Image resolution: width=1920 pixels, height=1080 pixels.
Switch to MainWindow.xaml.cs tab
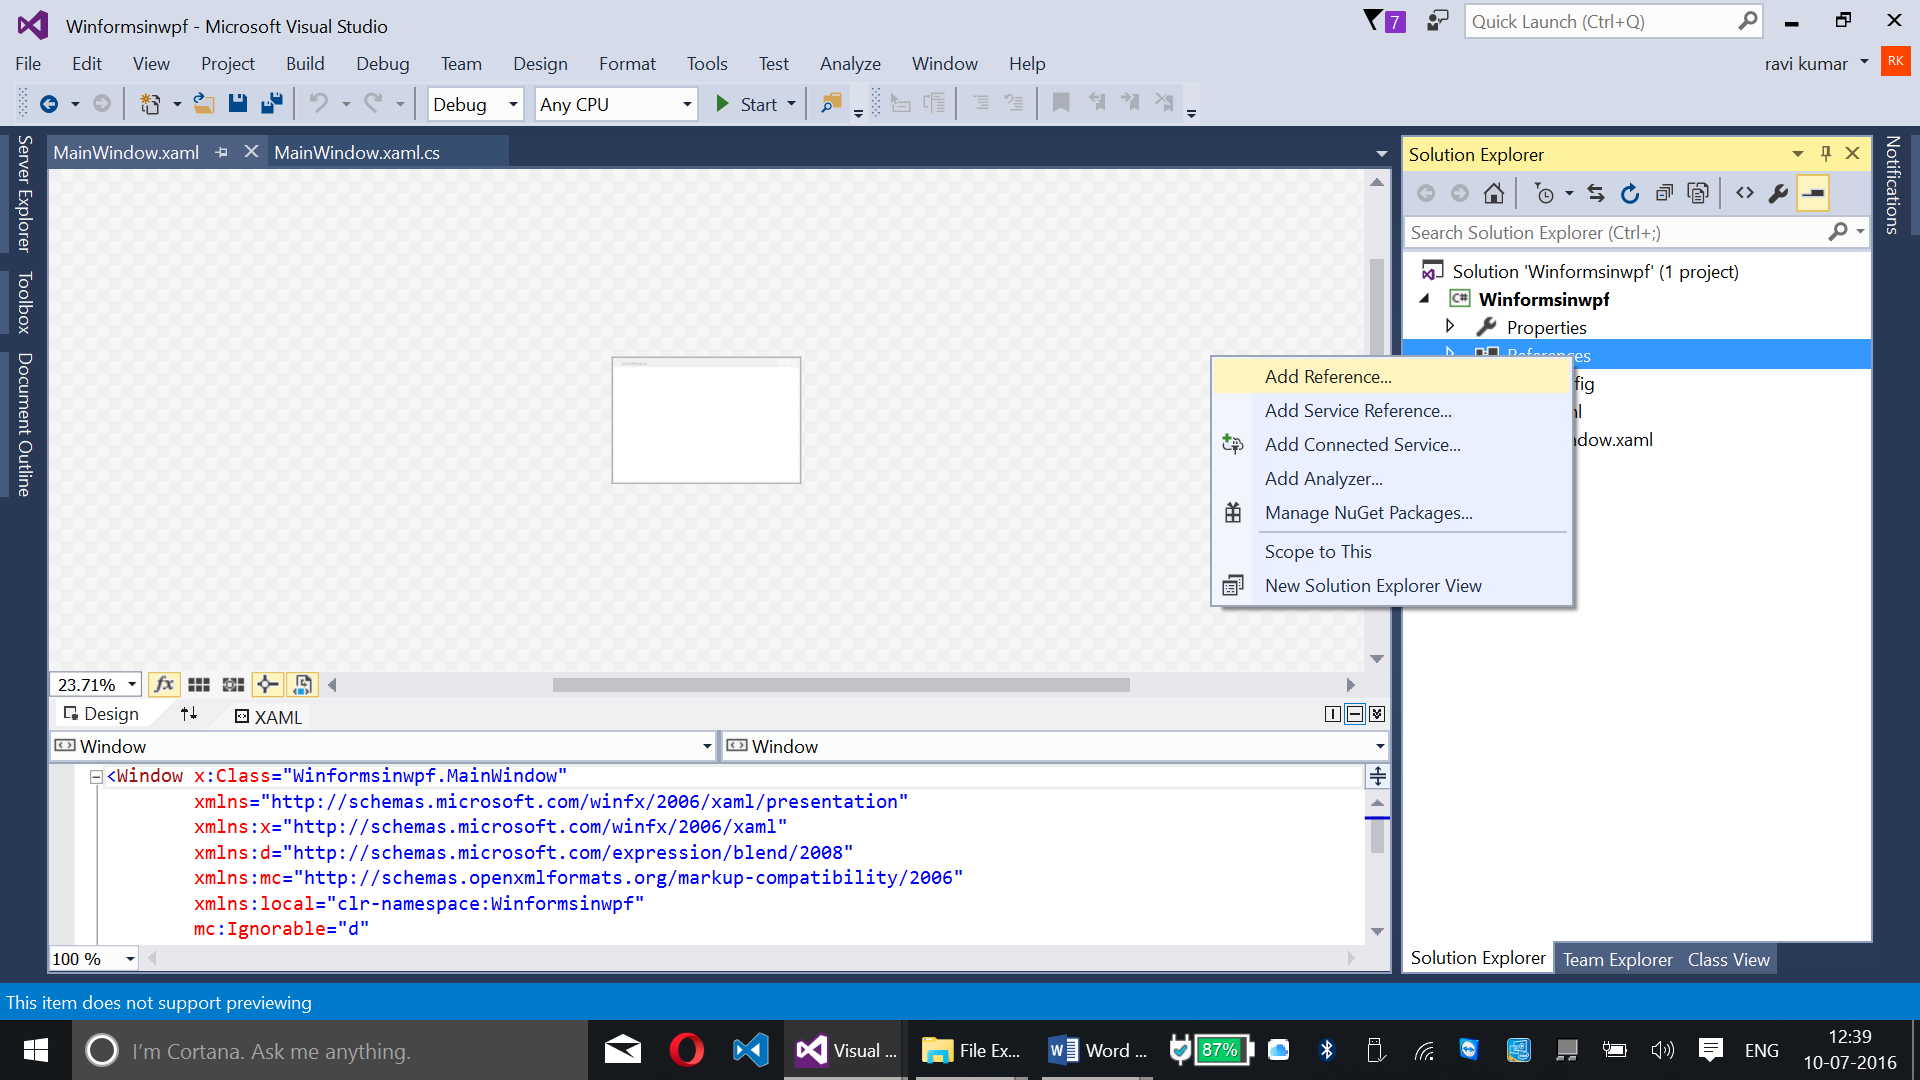point(357,152)
